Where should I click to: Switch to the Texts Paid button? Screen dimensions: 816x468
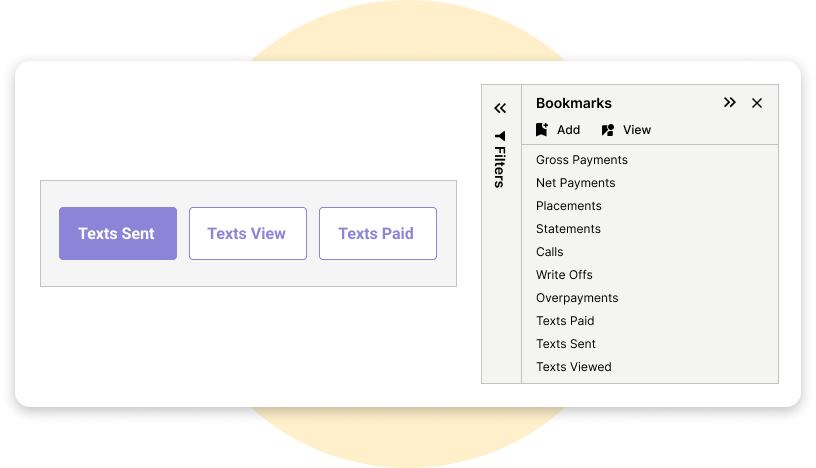[x=377, y=234]
